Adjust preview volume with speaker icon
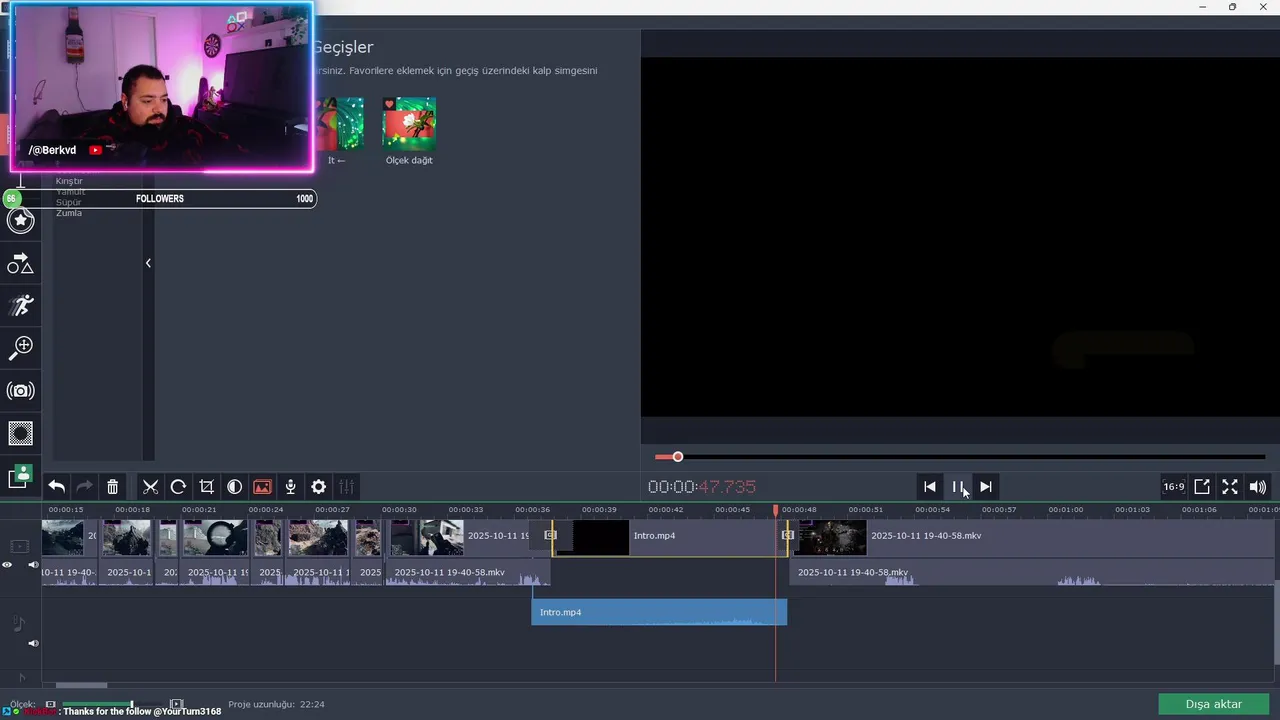 pos(1258,487)
